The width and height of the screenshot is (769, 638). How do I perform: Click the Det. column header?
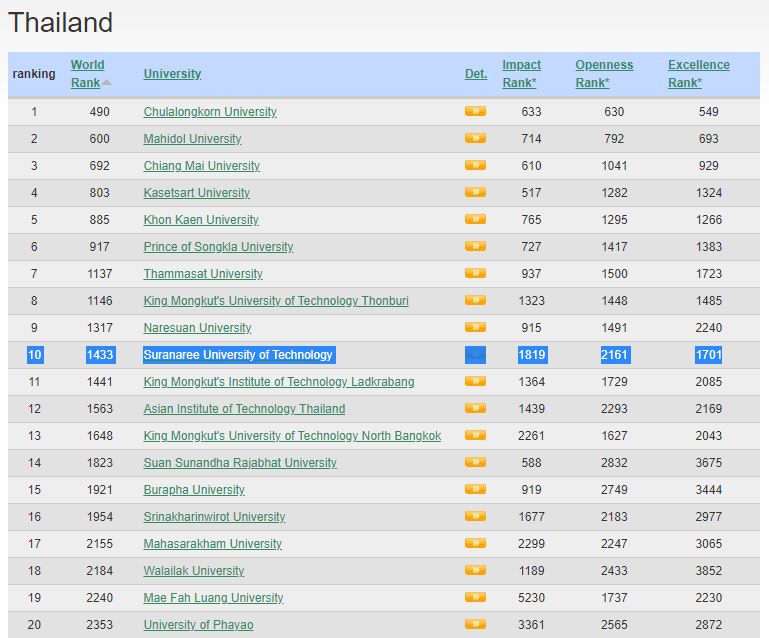(x=476, y=74)
